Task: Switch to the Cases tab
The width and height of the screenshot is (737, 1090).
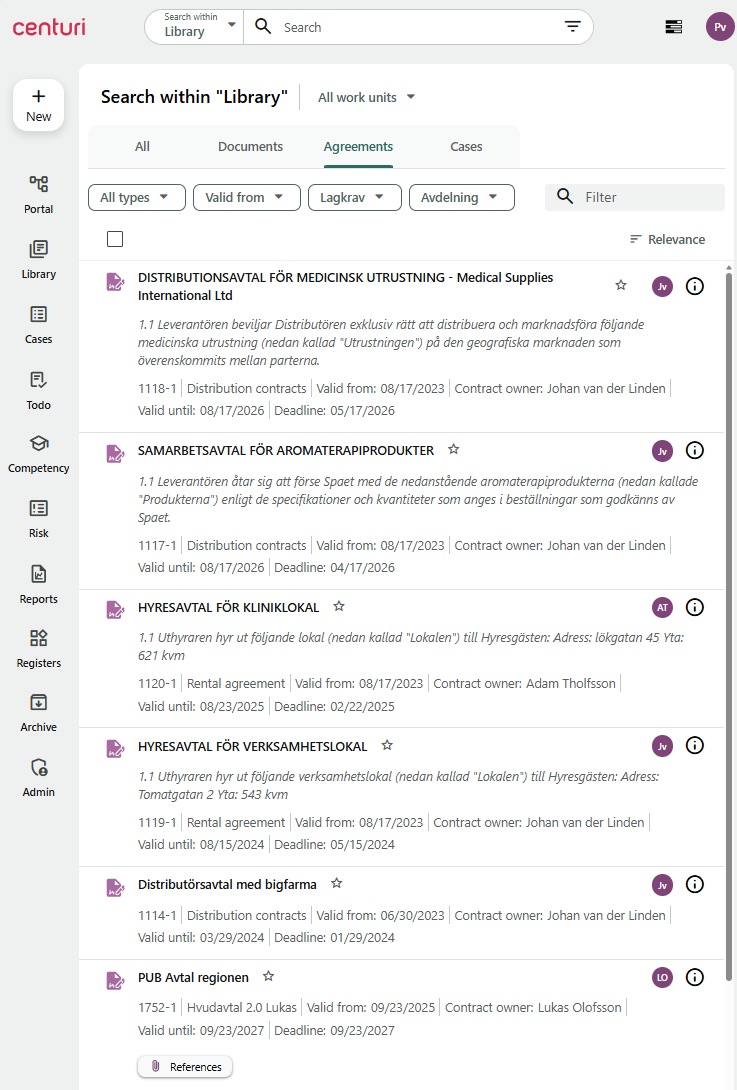Action: coord(466,147)
